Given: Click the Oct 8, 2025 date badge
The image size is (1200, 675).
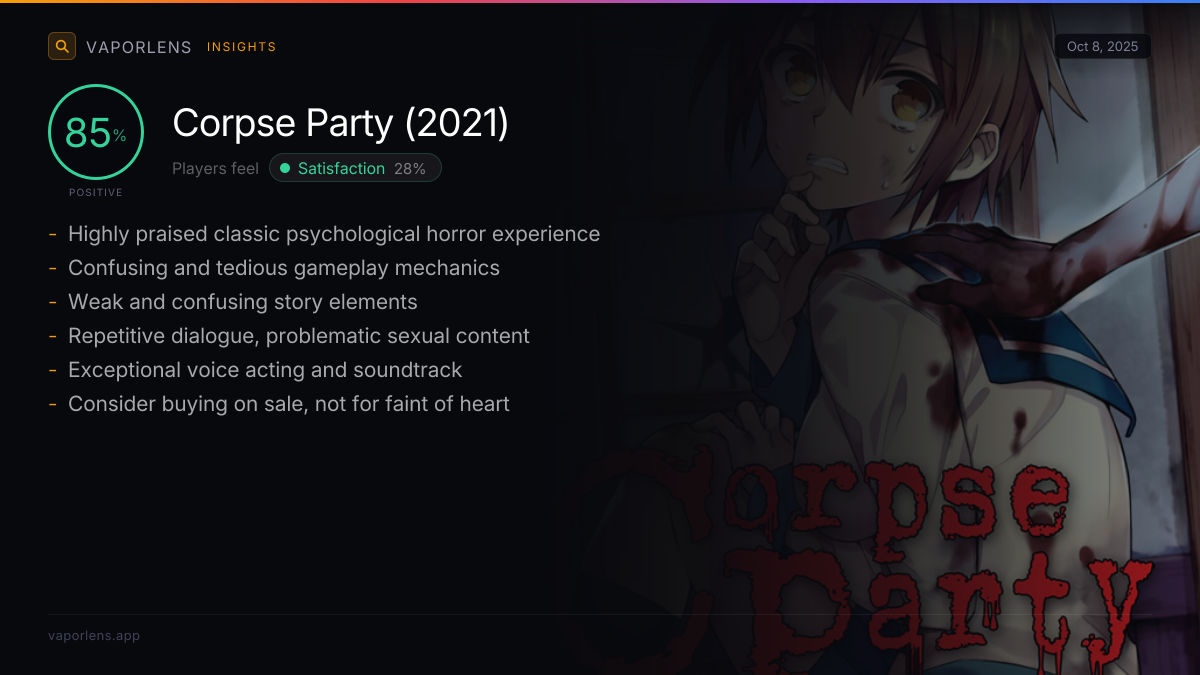Looking at the screenshot, I should [1103, 47].
